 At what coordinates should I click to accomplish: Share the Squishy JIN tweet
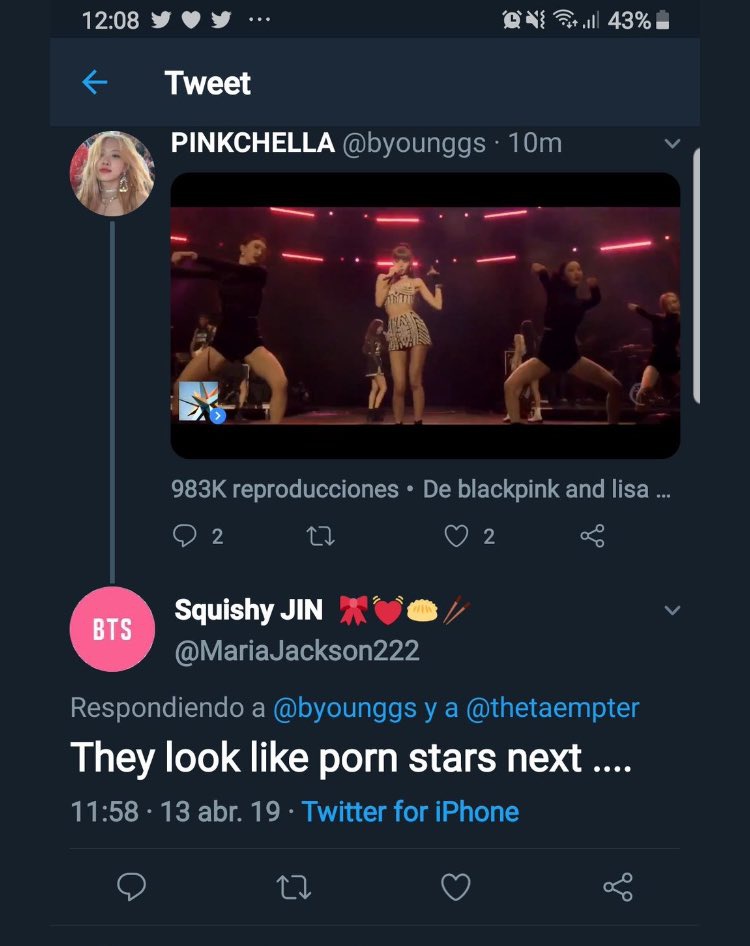point(618,885)
